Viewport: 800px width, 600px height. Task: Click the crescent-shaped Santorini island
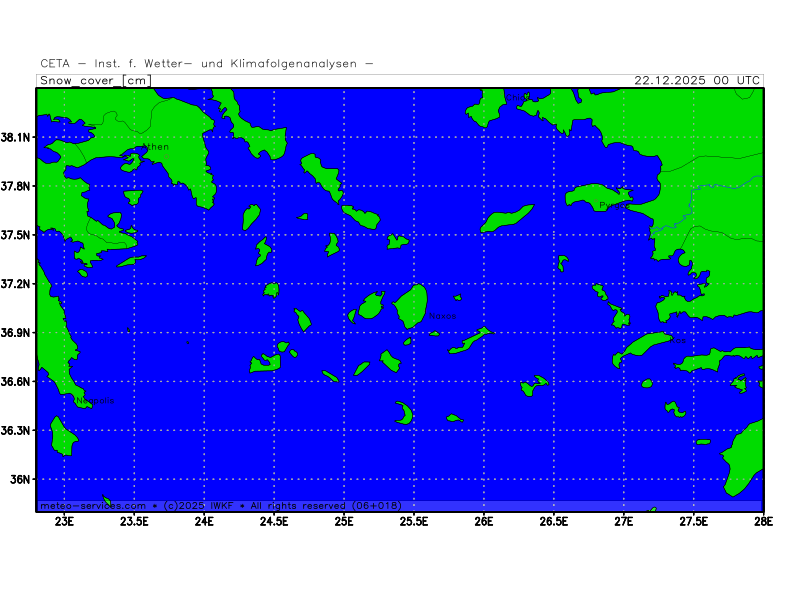pyautogui.click(x=405, y=414)
